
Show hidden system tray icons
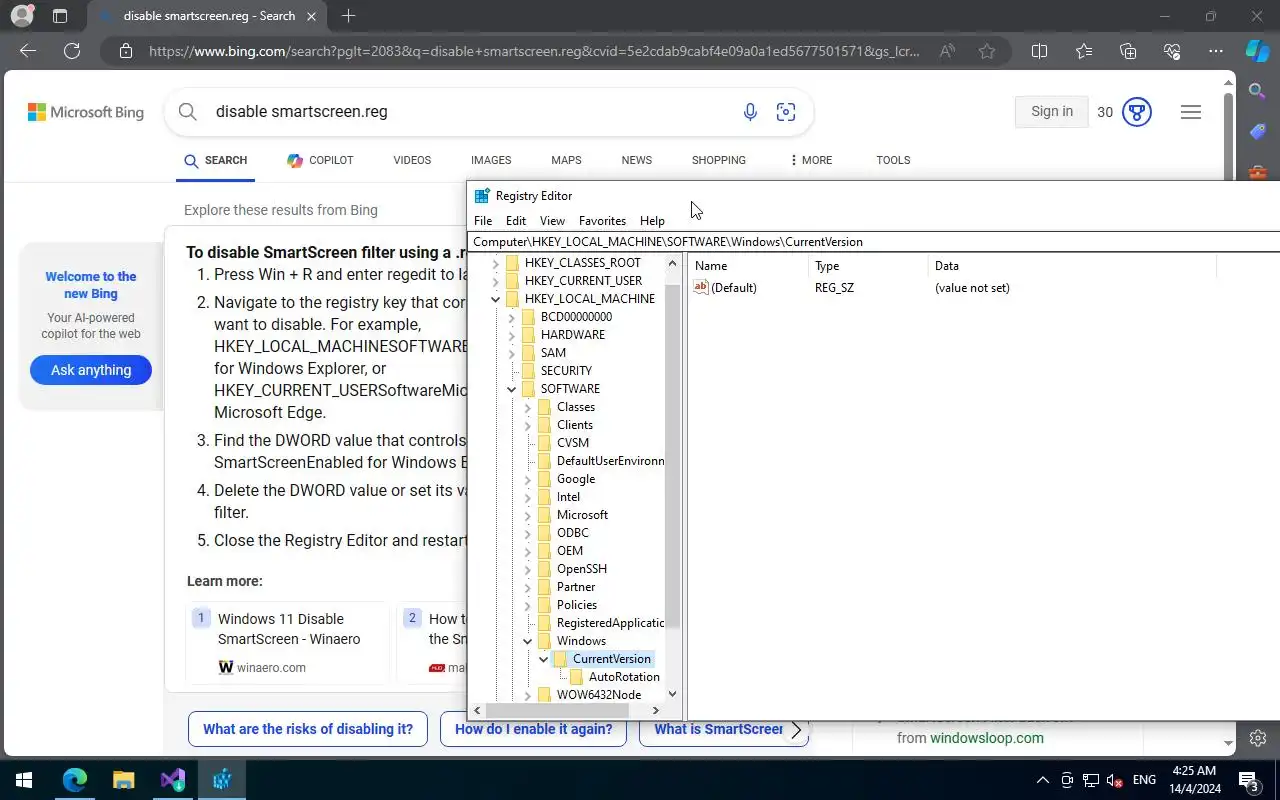coord(1042,780)
